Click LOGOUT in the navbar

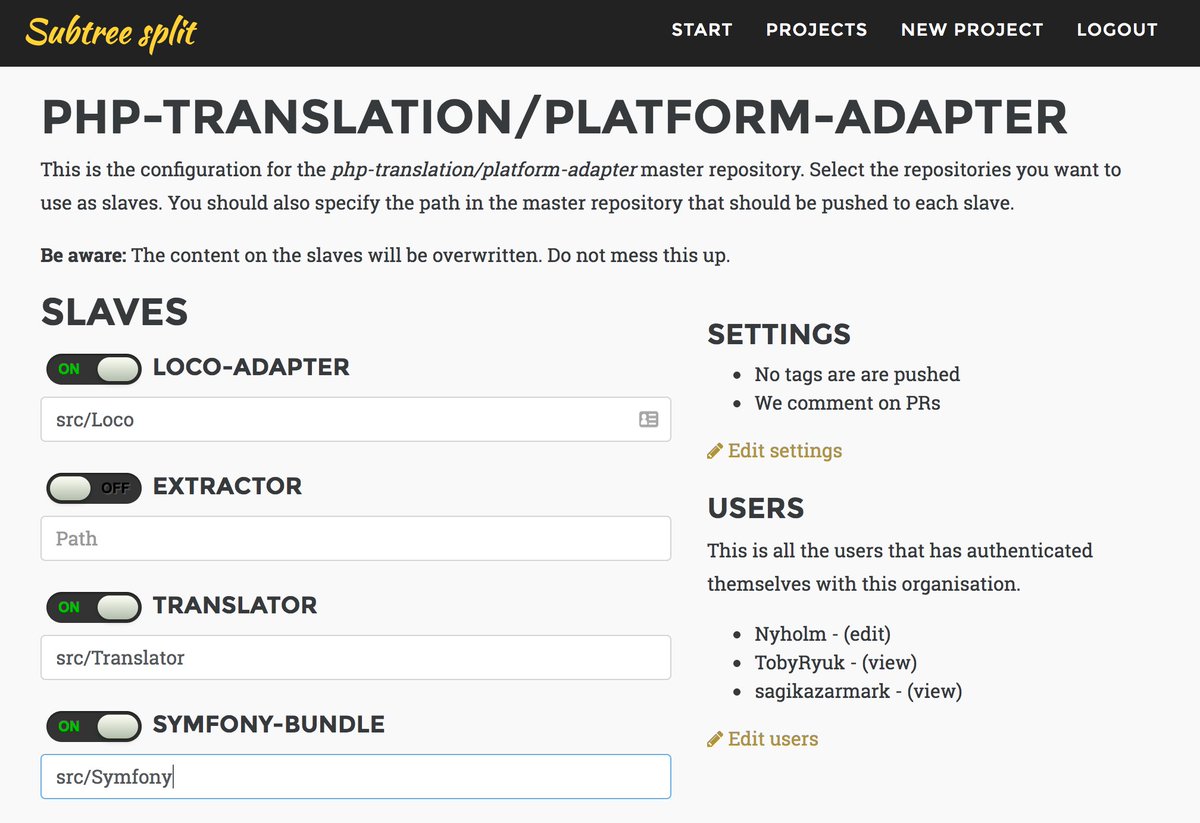(x=1116, y=30)
